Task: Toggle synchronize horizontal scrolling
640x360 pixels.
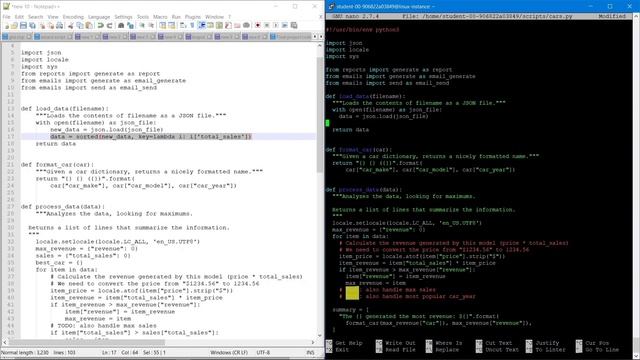Action: [x=171, y=25]
